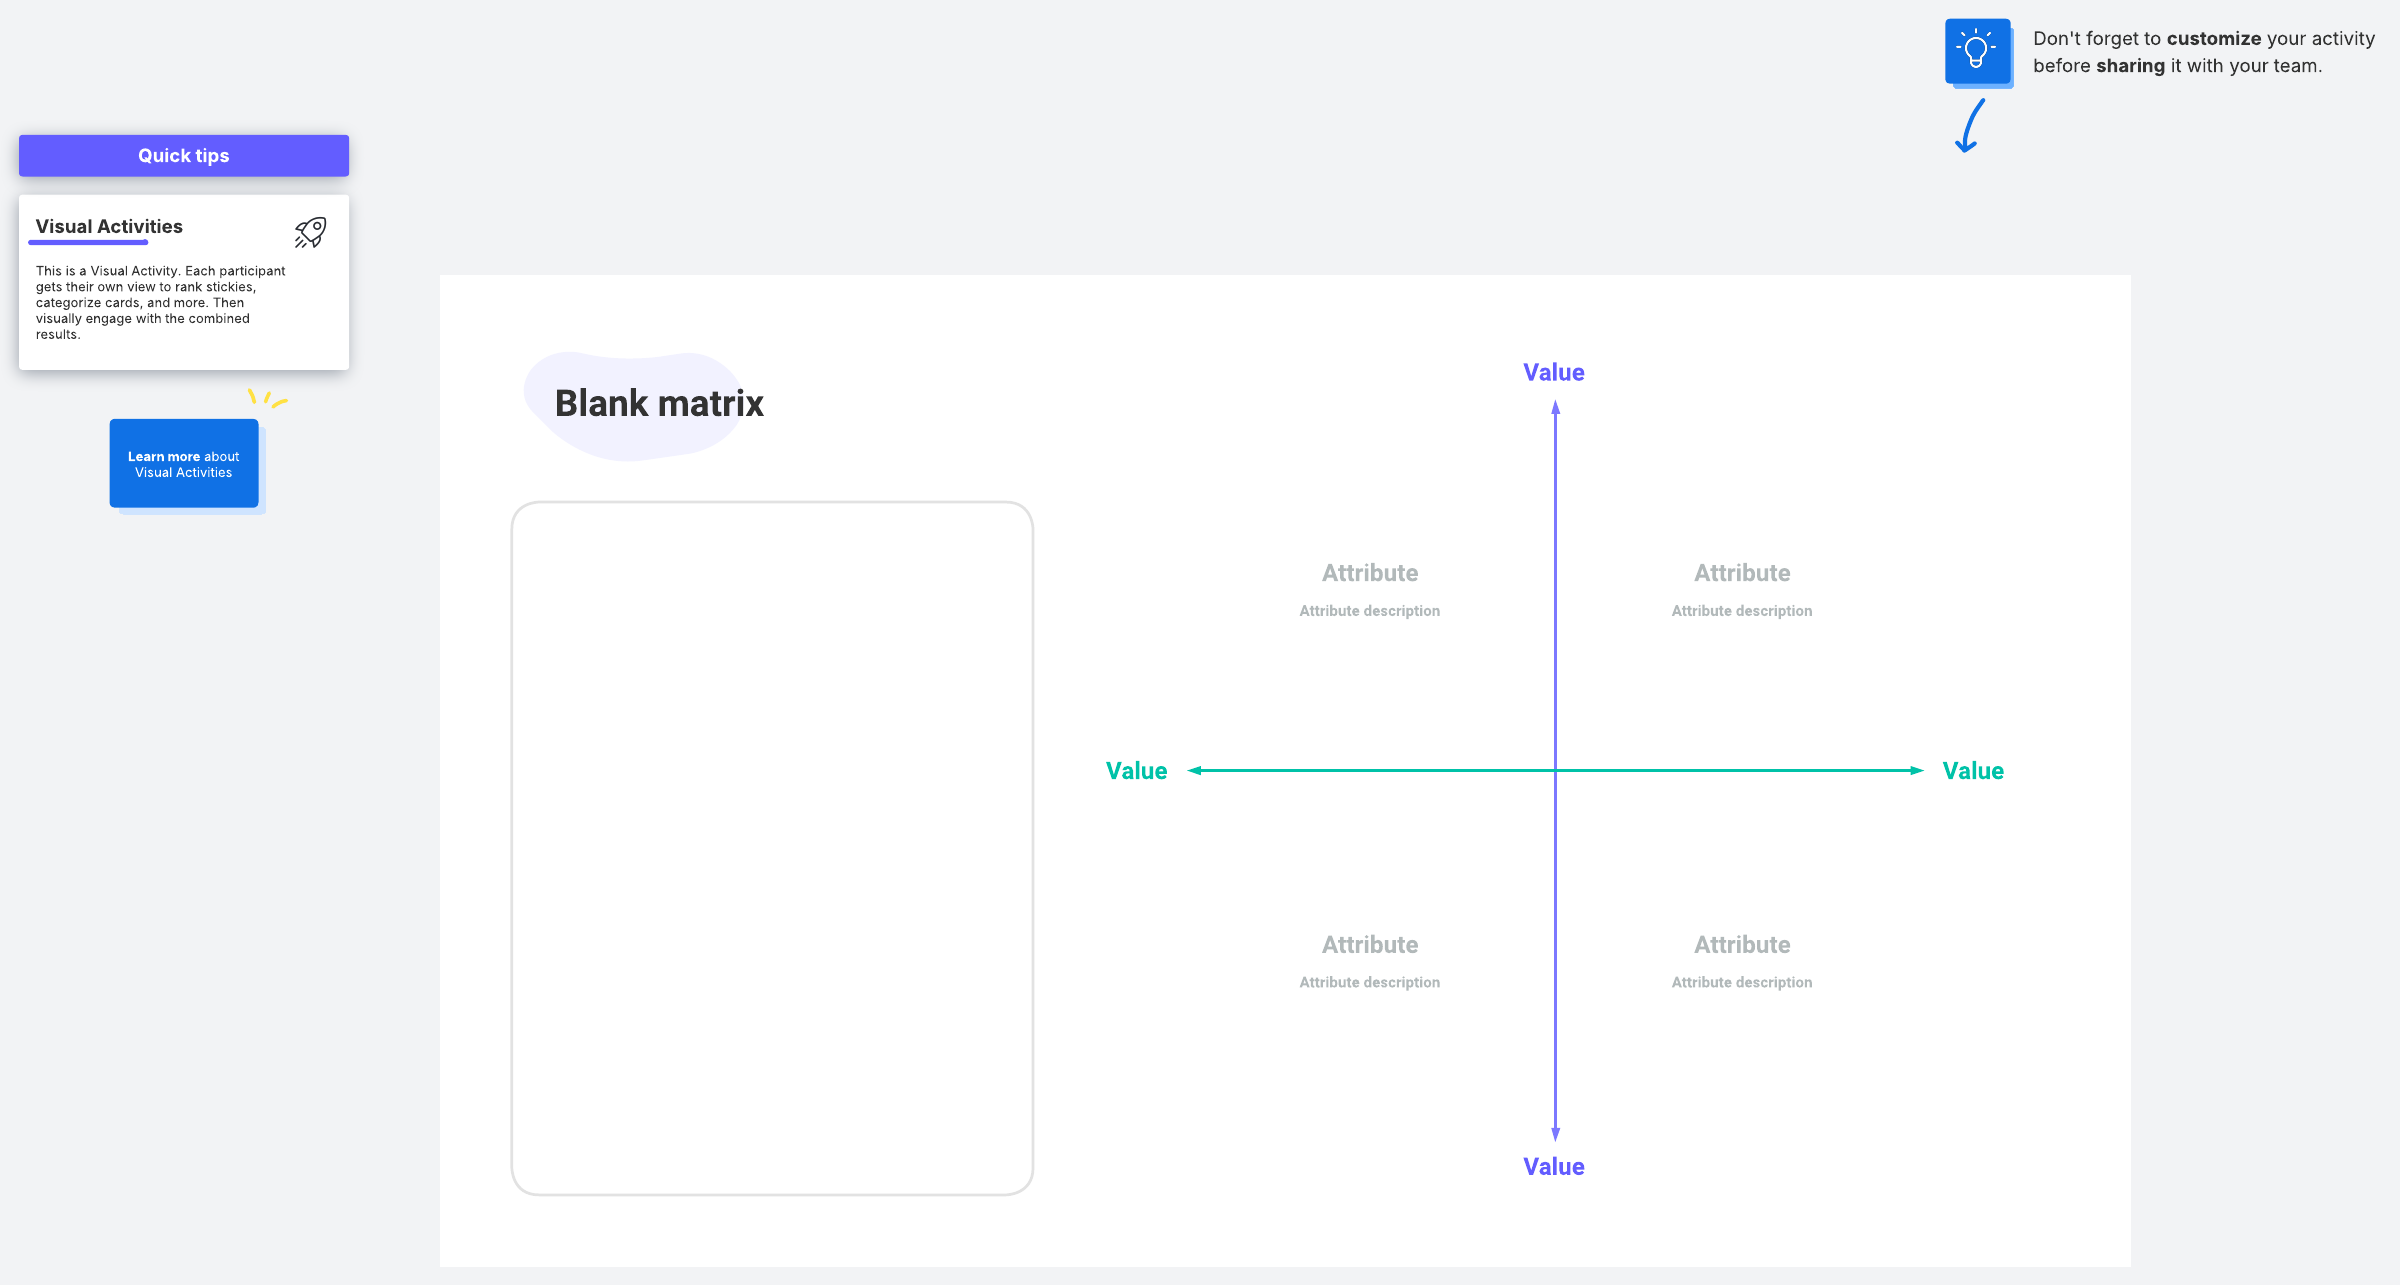
Task: Click the top-left quadrant Attribute heading
Action: (x=1369, y=573)
